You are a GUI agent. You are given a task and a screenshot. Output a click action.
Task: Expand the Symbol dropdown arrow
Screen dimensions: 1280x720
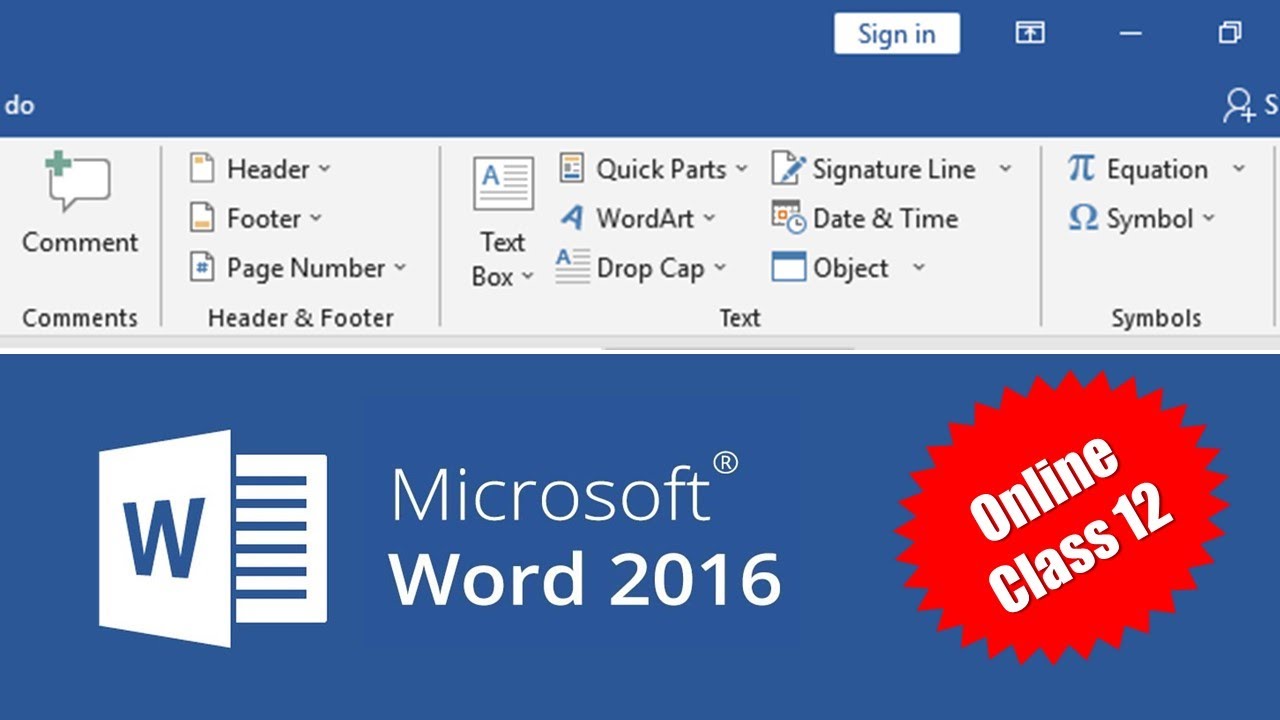[1208, 218]
